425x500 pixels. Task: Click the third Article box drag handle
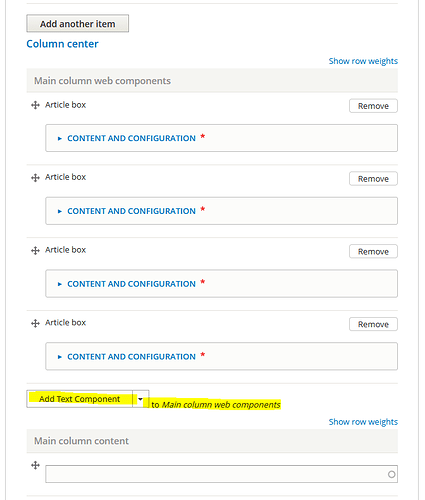pos(35,250)
